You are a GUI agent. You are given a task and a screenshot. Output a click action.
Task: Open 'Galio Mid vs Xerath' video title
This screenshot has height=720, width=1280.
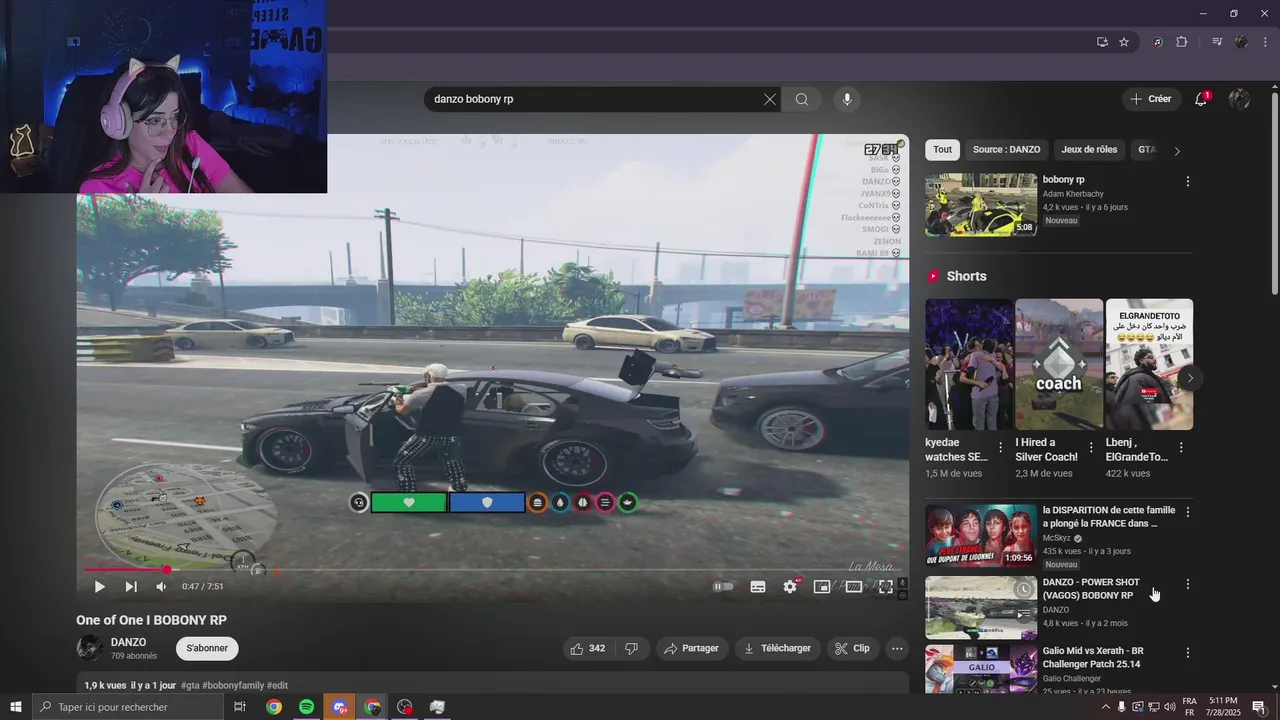(1093, 657)
